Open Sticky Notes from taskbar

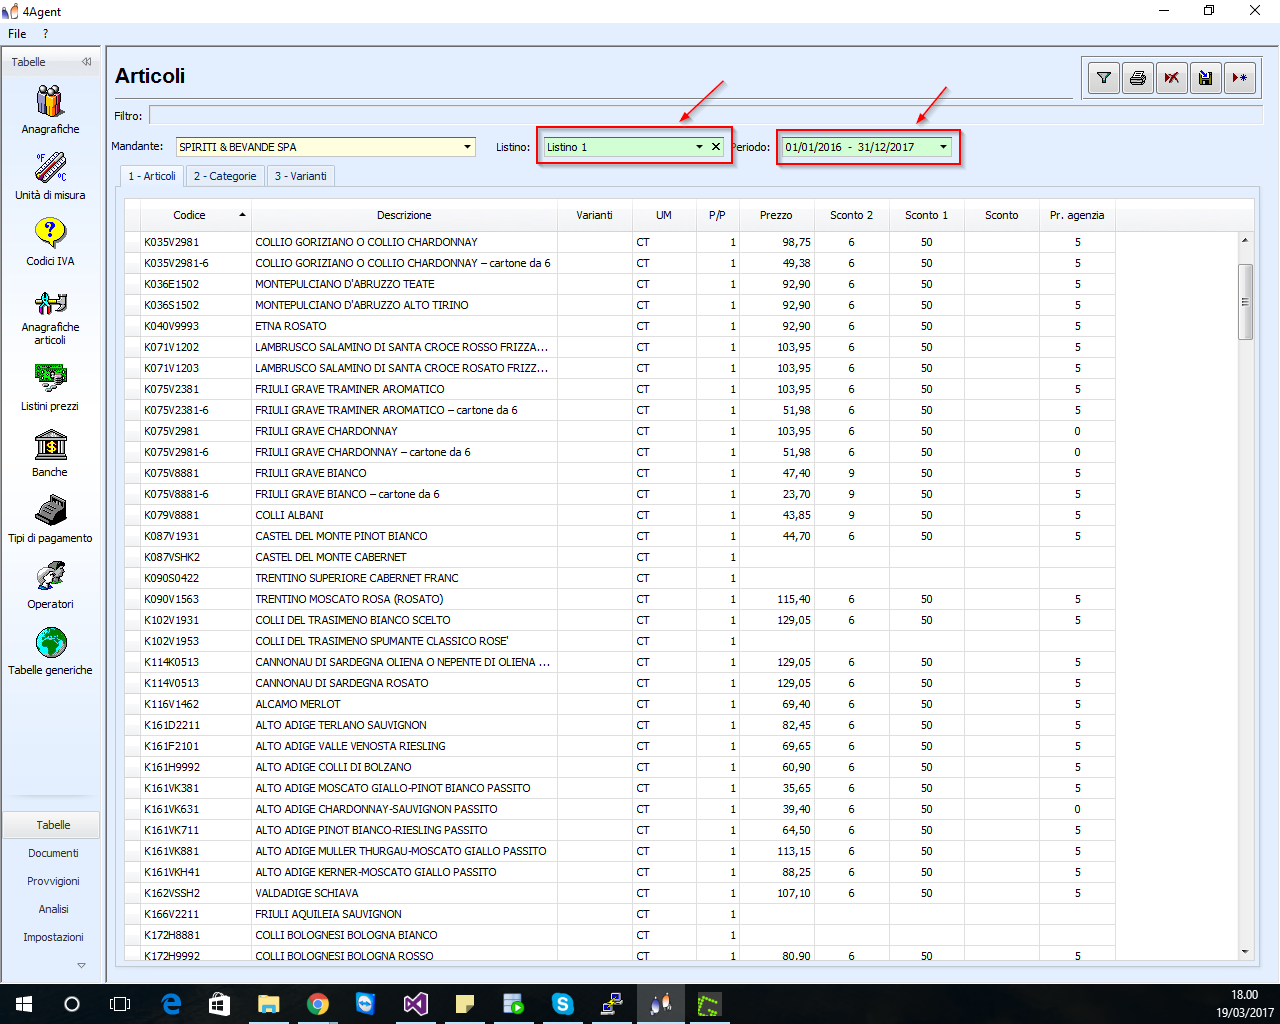pyautogui.click(x=465, y=1004)
